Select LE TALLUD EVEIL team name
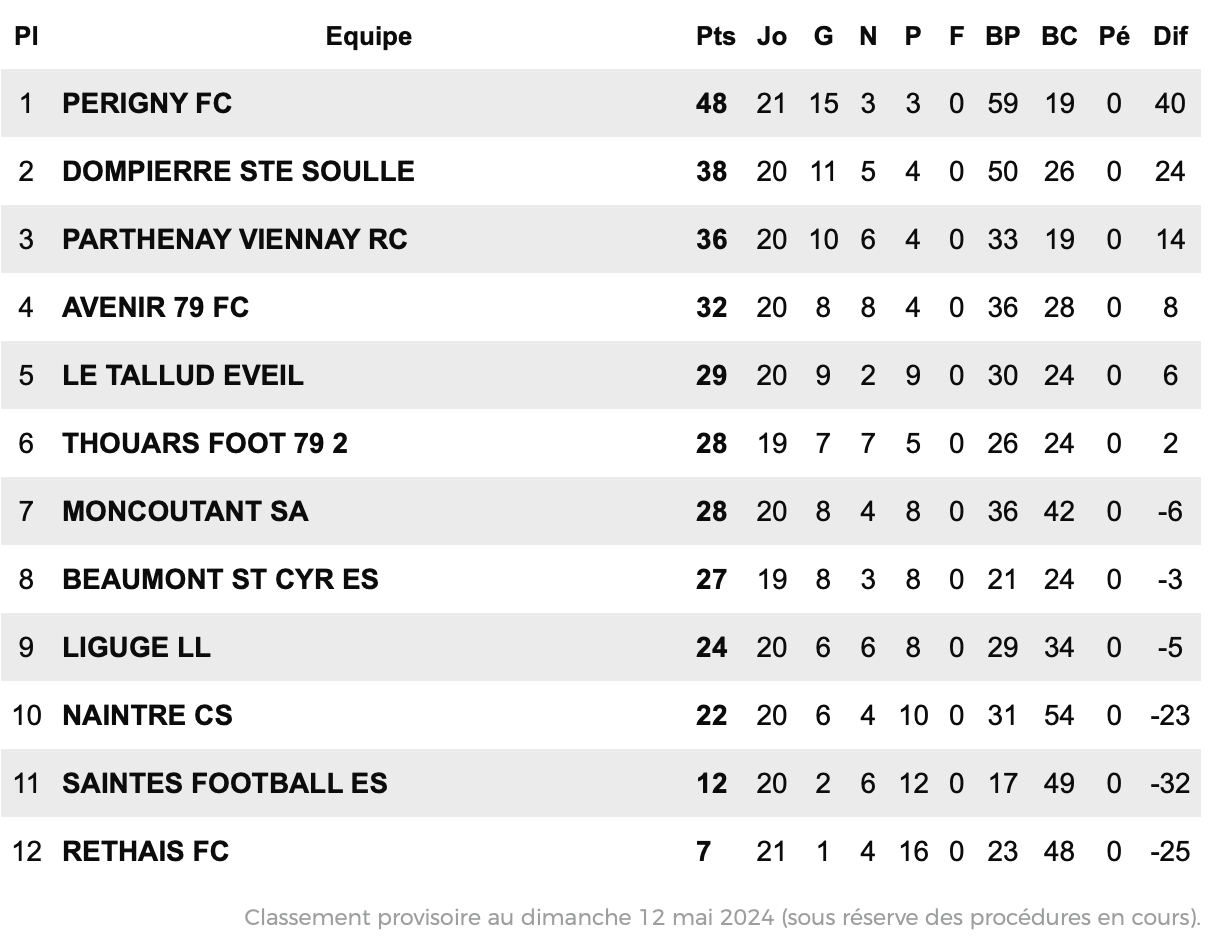The width and height of the screenshot is (1212, 946). [183, 375]
